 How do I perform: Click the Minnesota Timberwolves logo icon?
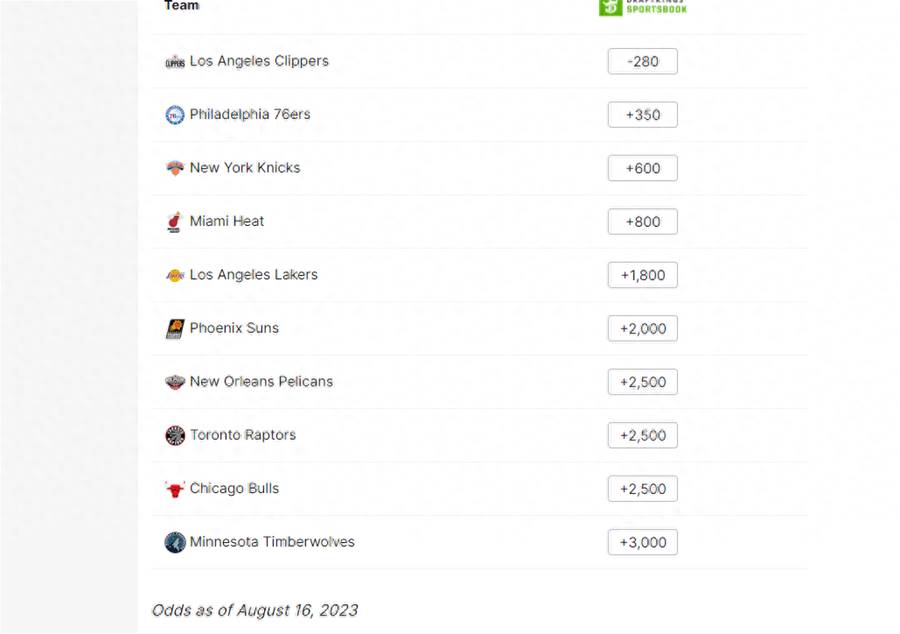click(175, 542)
